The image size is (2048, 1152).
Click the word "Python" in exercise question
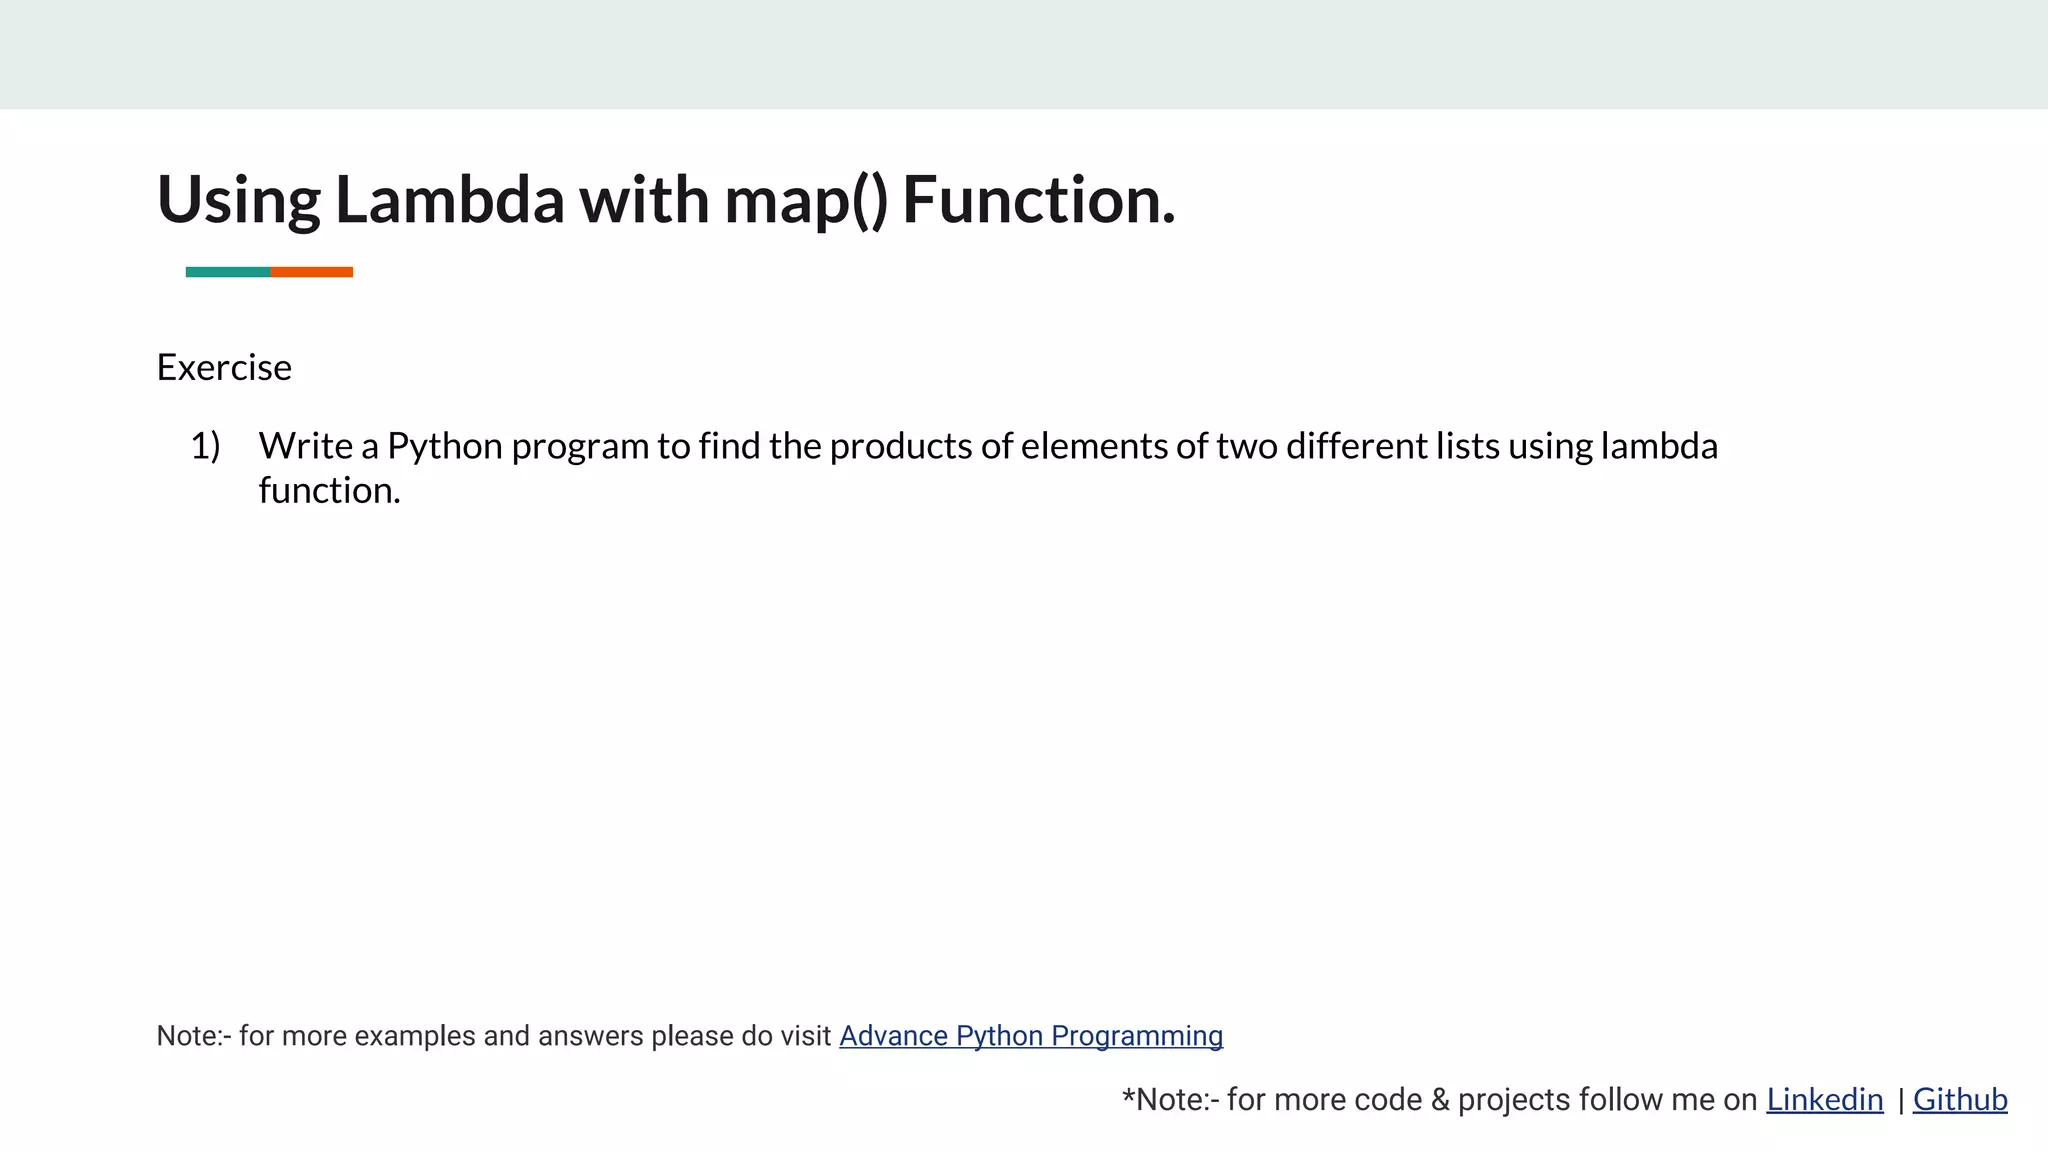[x=445, y=446]
